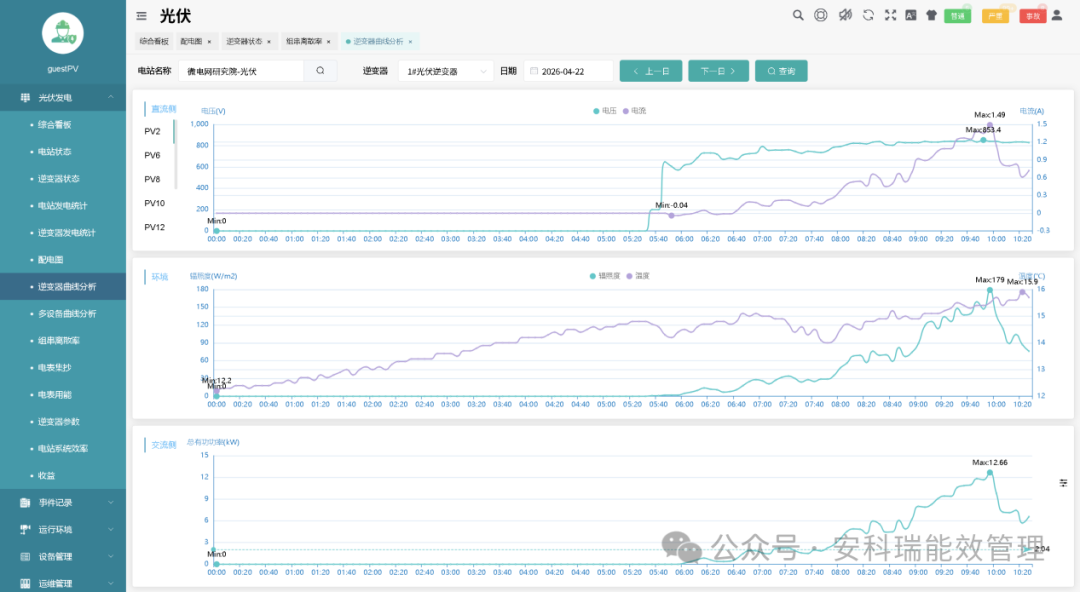Open the header search magnifier icon
1080x592 pixels.
[798, 15]
